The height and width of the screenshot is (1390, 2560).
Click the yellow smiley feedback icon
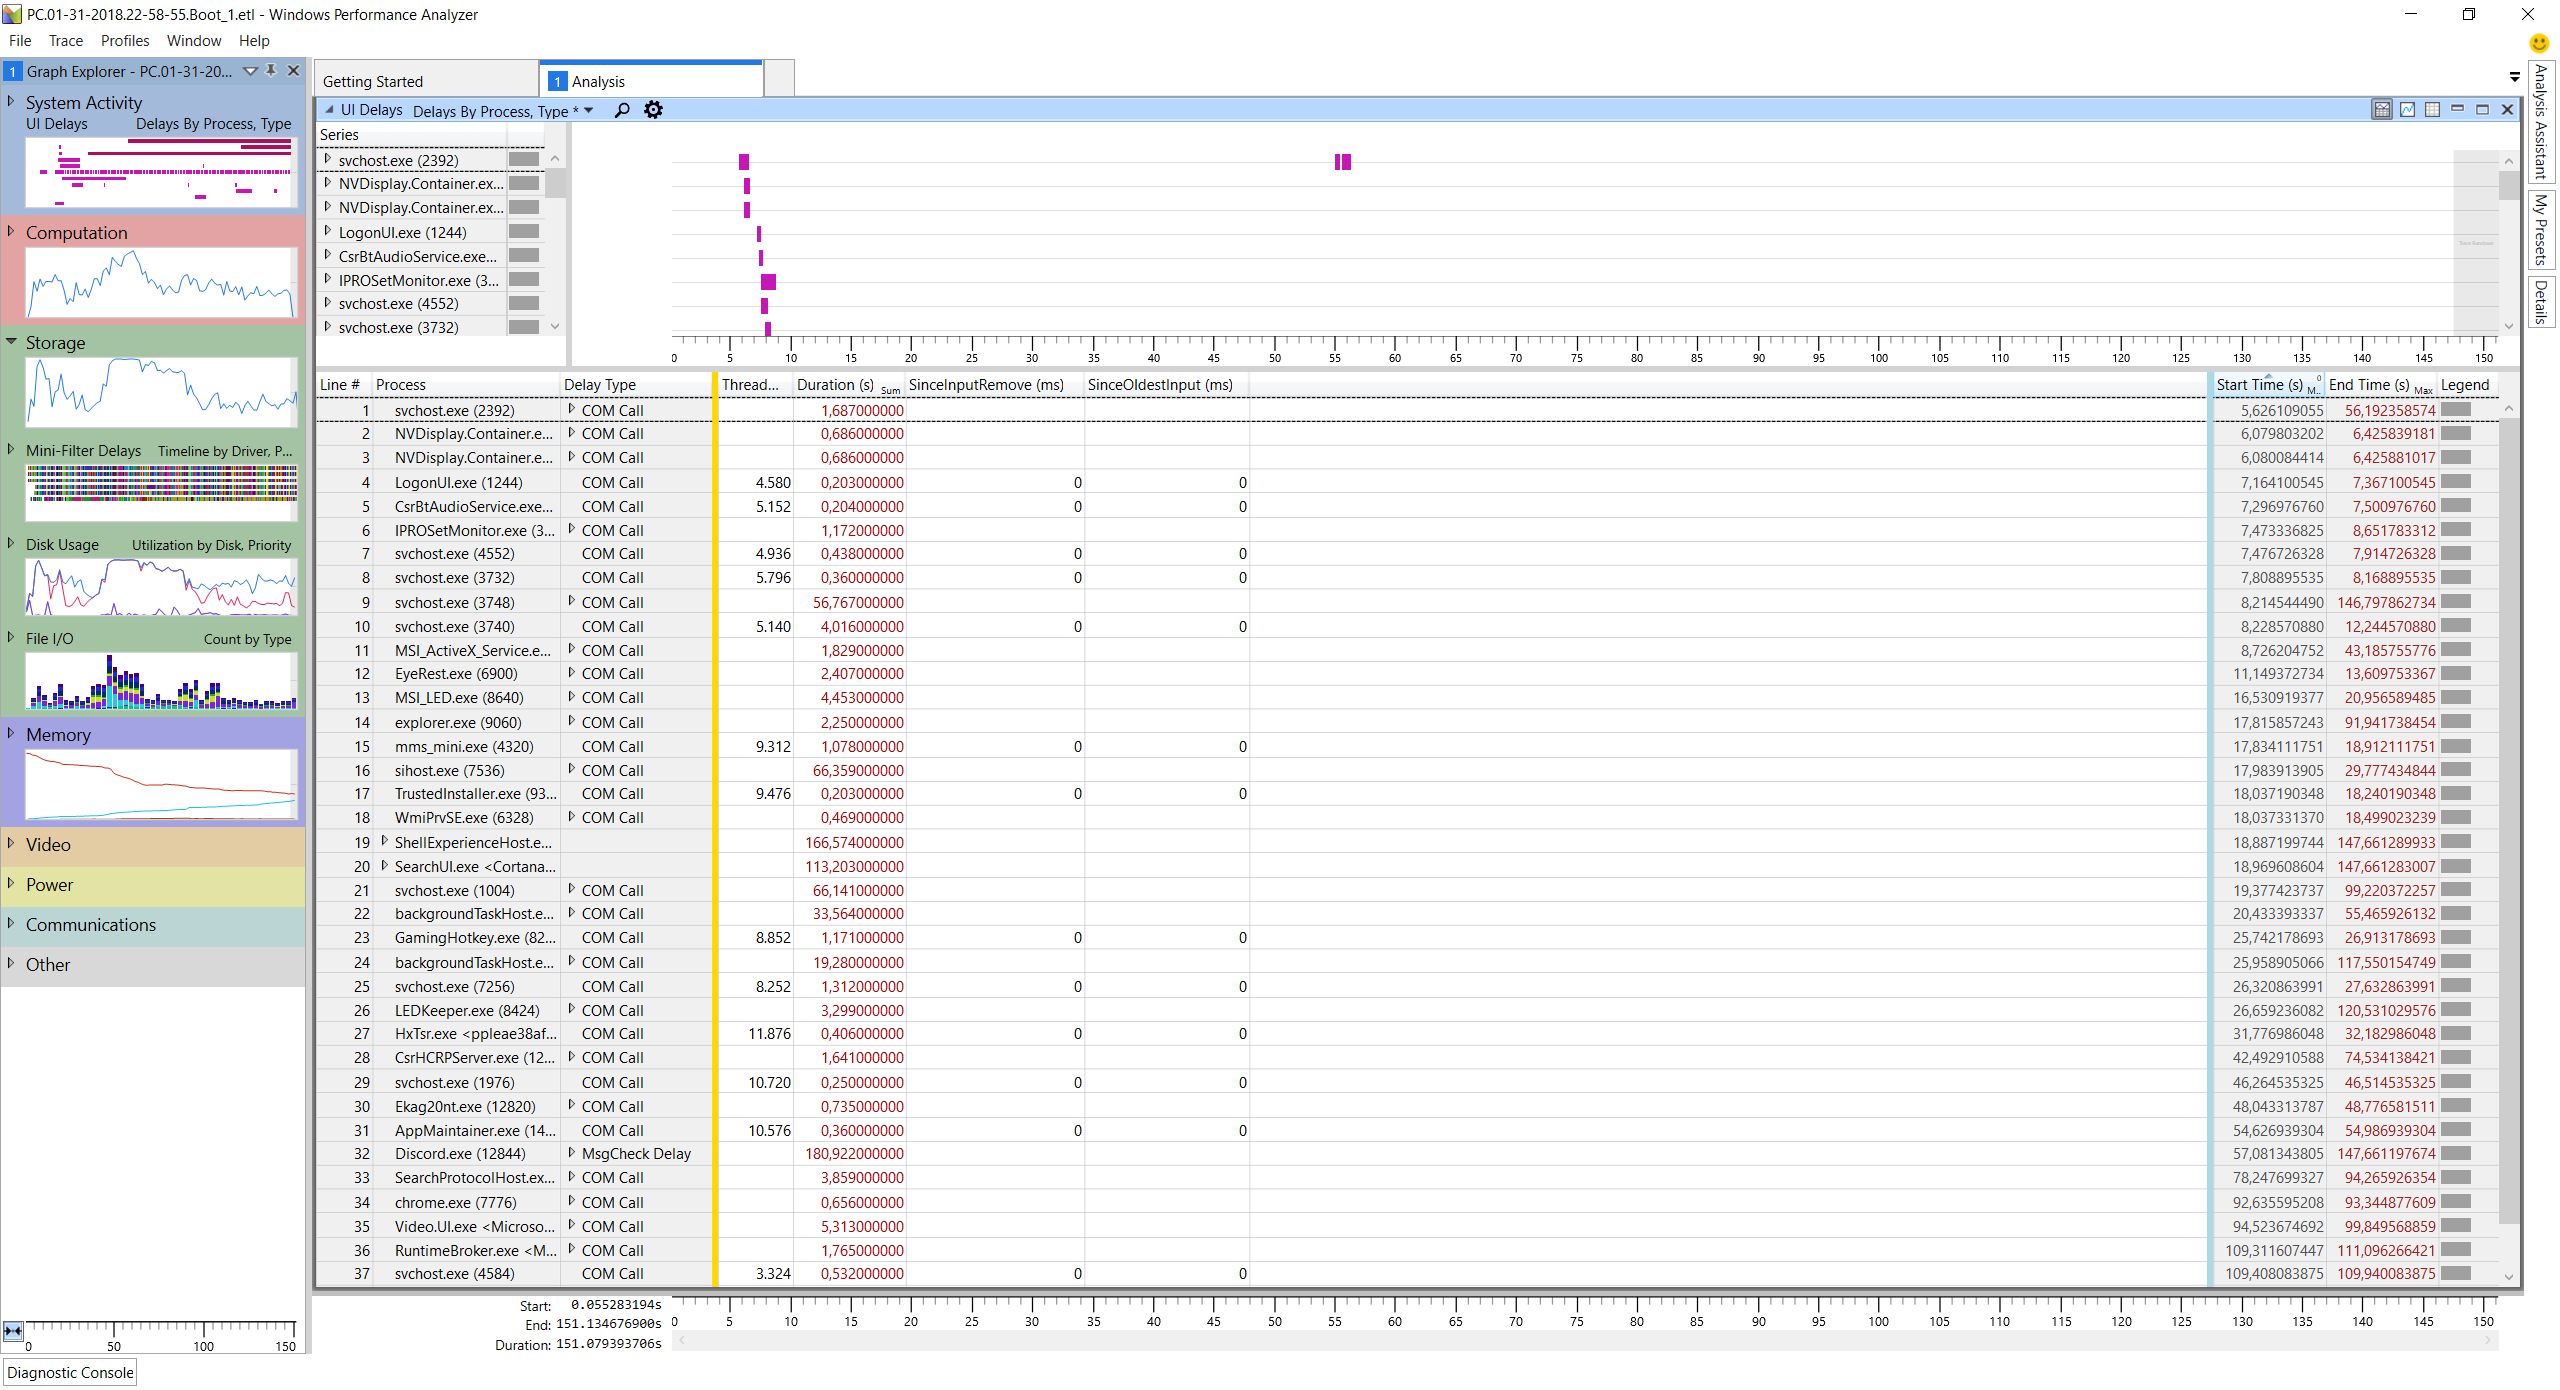(x=2539, y=43)
